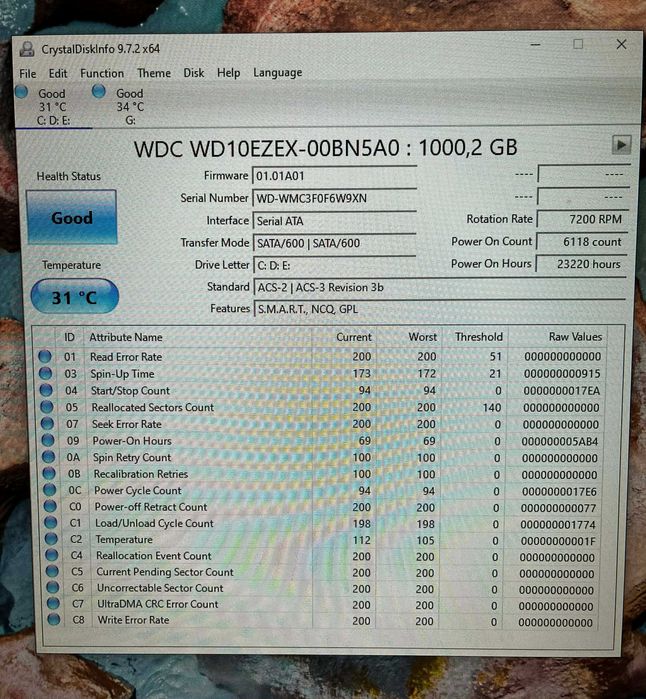Click the Standard field ACS-2
The width and height of the screenshot is (646, 699).
440,287
